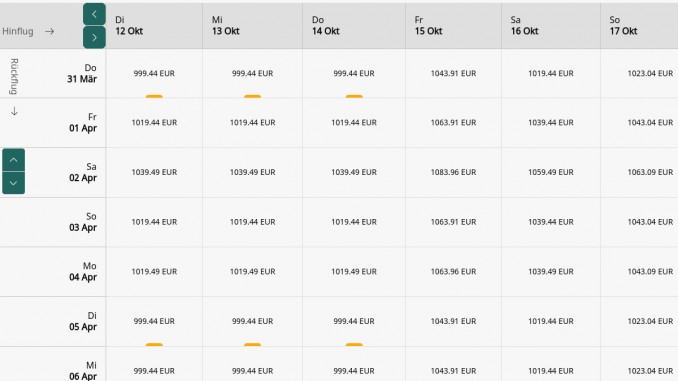
Task: Pick 1019.49 EUR fare for 14 Okt / 04 Apr
Action: 354,272
